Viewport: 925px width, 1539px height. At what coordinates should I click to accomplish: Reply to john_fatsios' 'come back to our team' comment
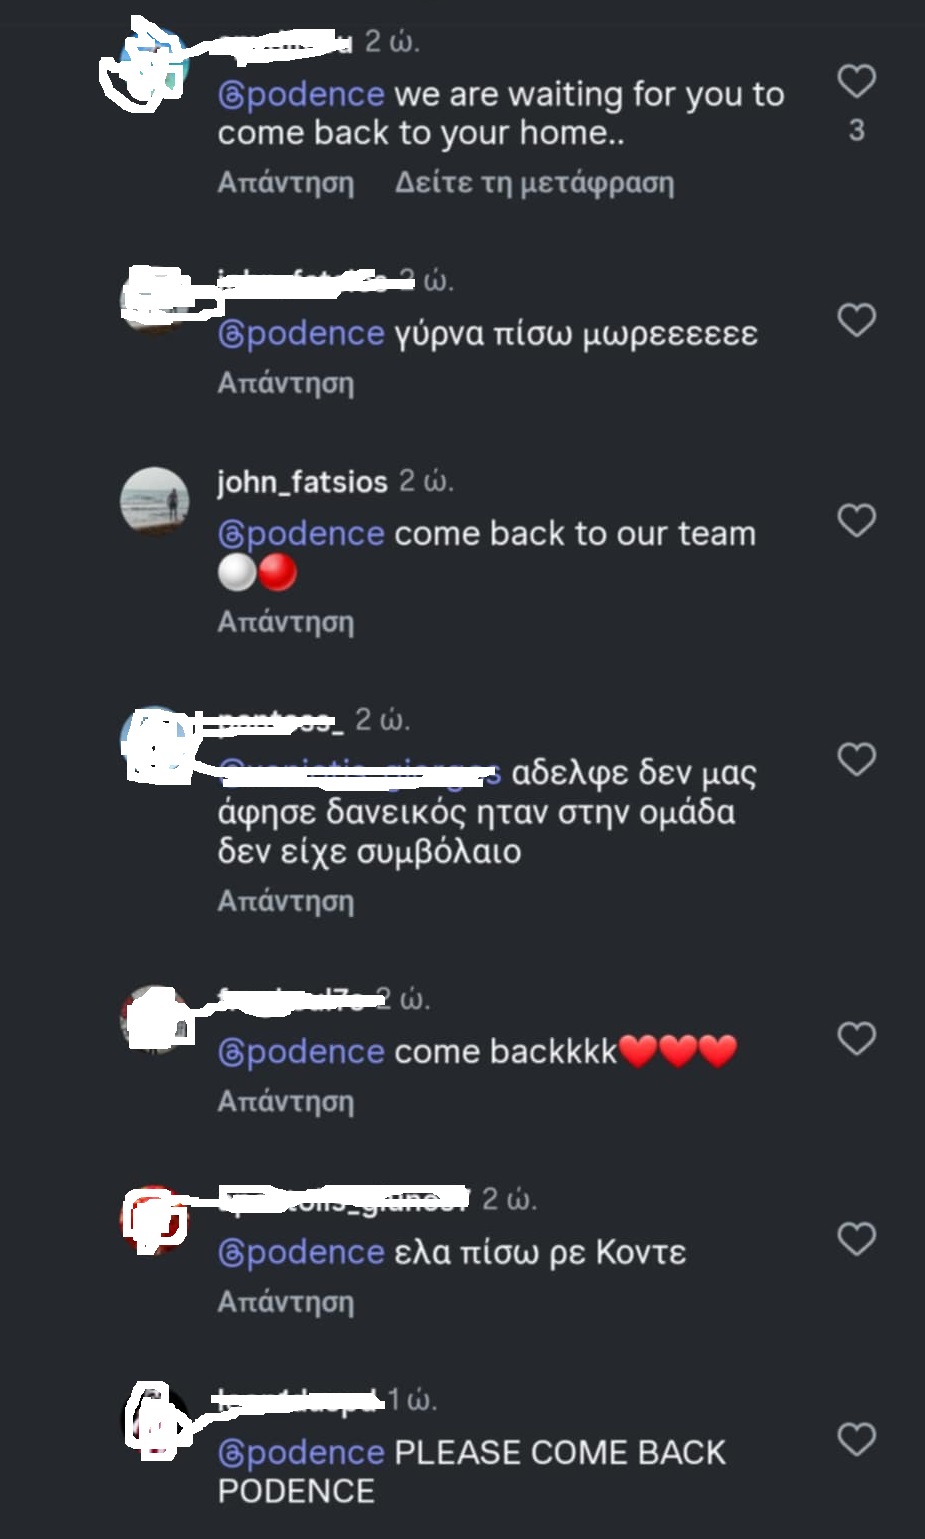(286, 622)
